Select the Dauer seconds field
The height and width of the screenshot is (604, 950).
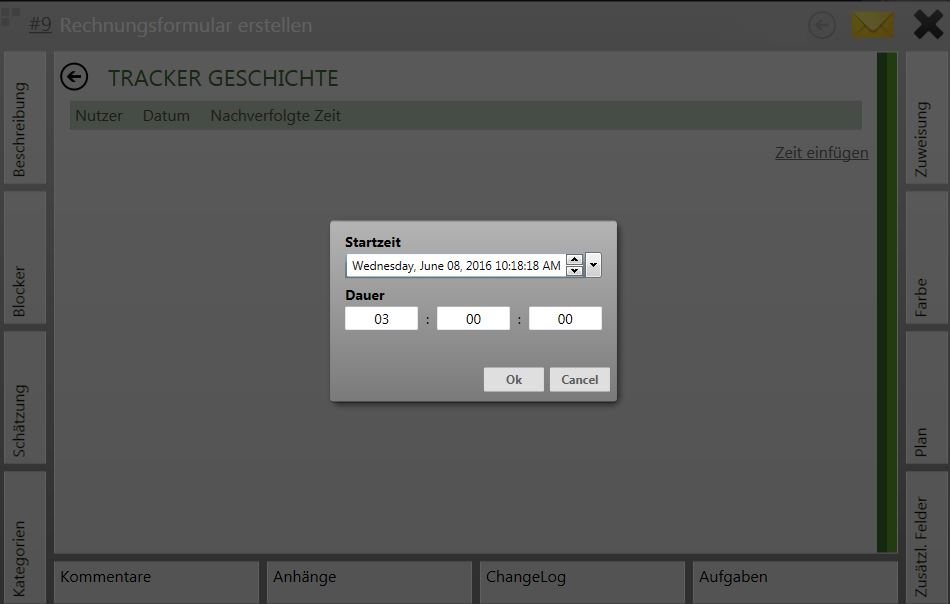[565, 319]
